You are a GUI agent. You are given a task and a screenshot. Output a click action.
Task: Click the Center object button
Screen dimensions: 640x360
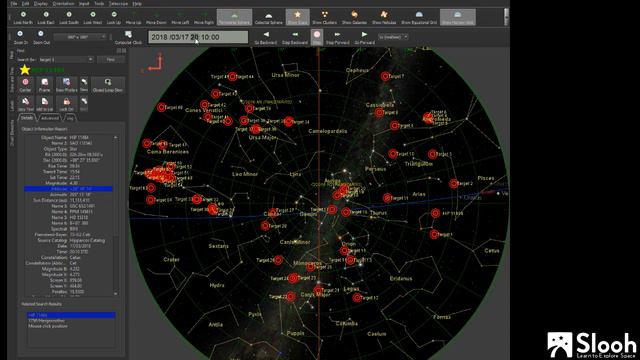coord(25,85)
